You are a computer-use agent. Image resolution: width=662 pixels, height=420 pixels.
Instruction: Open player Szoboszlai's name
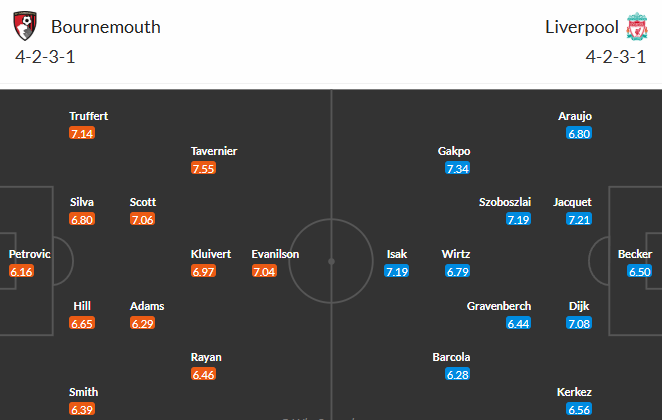pos(505,202)
